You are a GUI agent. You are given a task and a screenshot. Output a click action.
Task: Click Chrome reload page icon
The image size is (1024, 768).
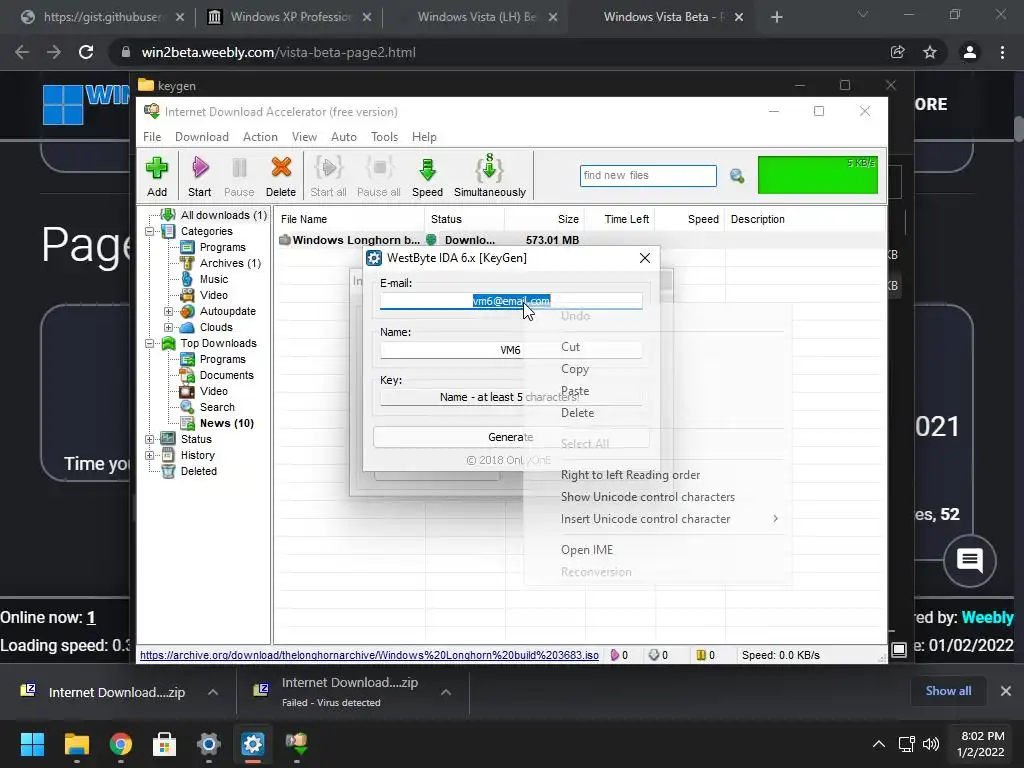[x=86, y=52]
